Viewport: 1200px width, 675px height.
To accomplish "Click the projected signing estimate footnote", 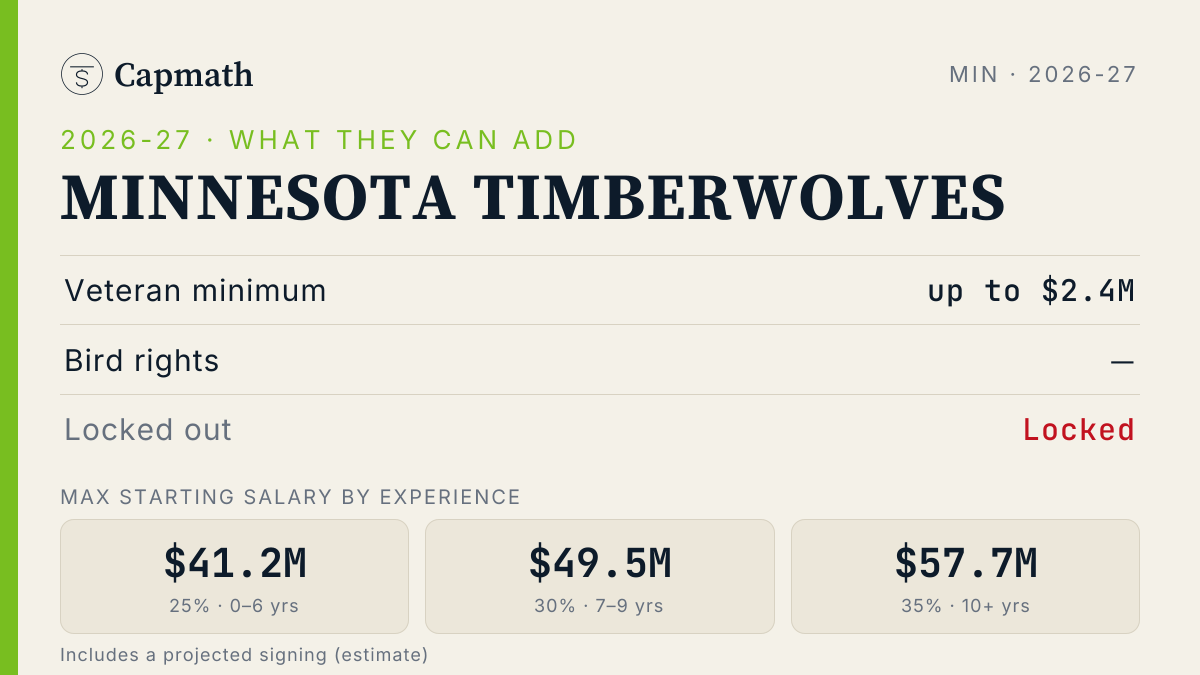I will coord(244,655).
